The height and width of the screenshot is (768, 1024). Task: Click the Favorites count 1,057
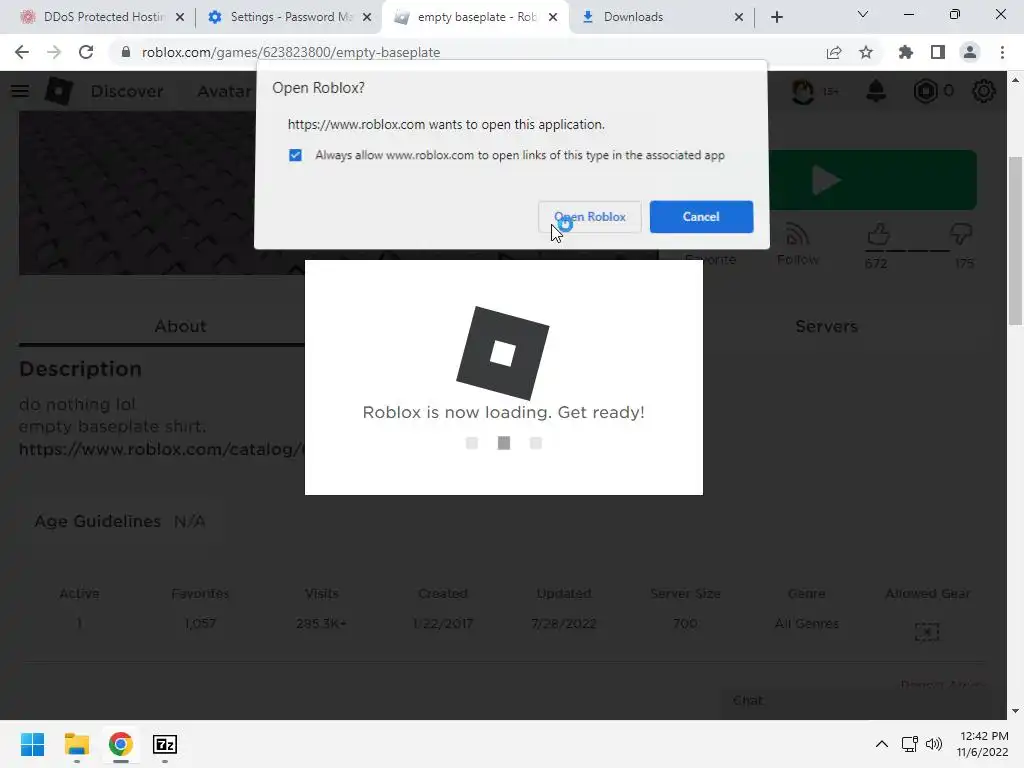[200, 624]
